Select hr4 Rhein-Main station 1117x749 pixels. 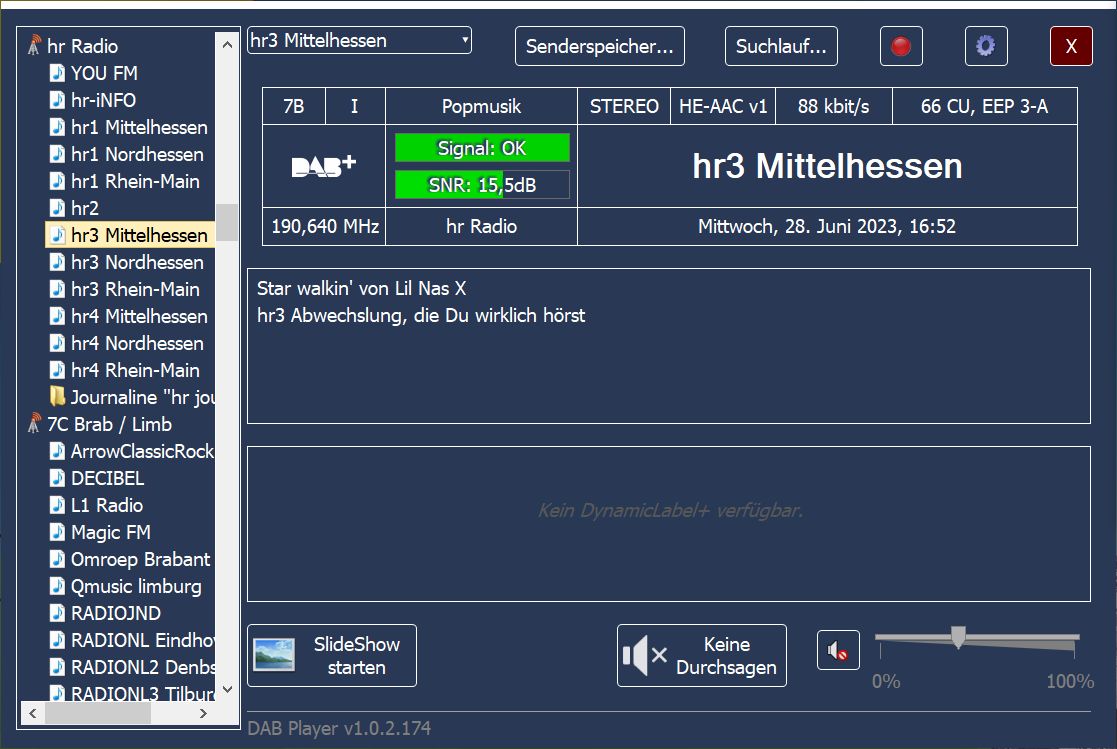(x=135, y=370)
